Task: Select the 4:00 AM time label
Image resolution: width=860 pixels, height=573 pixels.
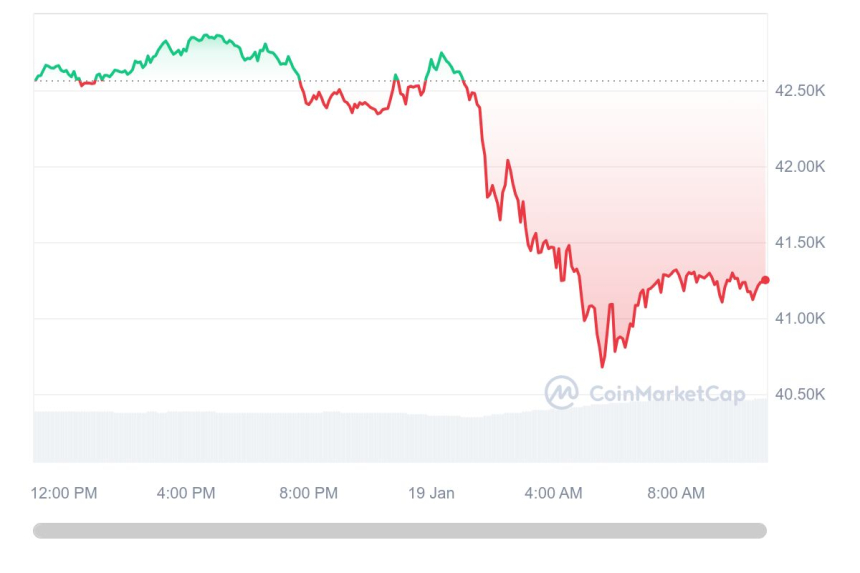Action: pyautogui.click(x=553, y=493)
